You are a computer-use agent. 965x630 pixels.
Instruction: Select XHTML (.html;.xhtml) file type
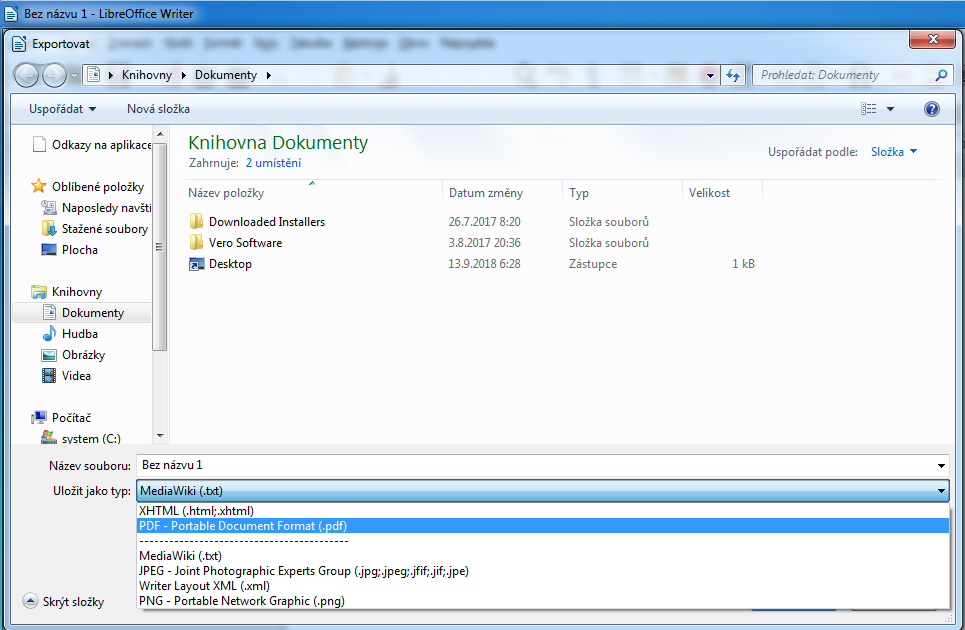(x=196, y=511)
